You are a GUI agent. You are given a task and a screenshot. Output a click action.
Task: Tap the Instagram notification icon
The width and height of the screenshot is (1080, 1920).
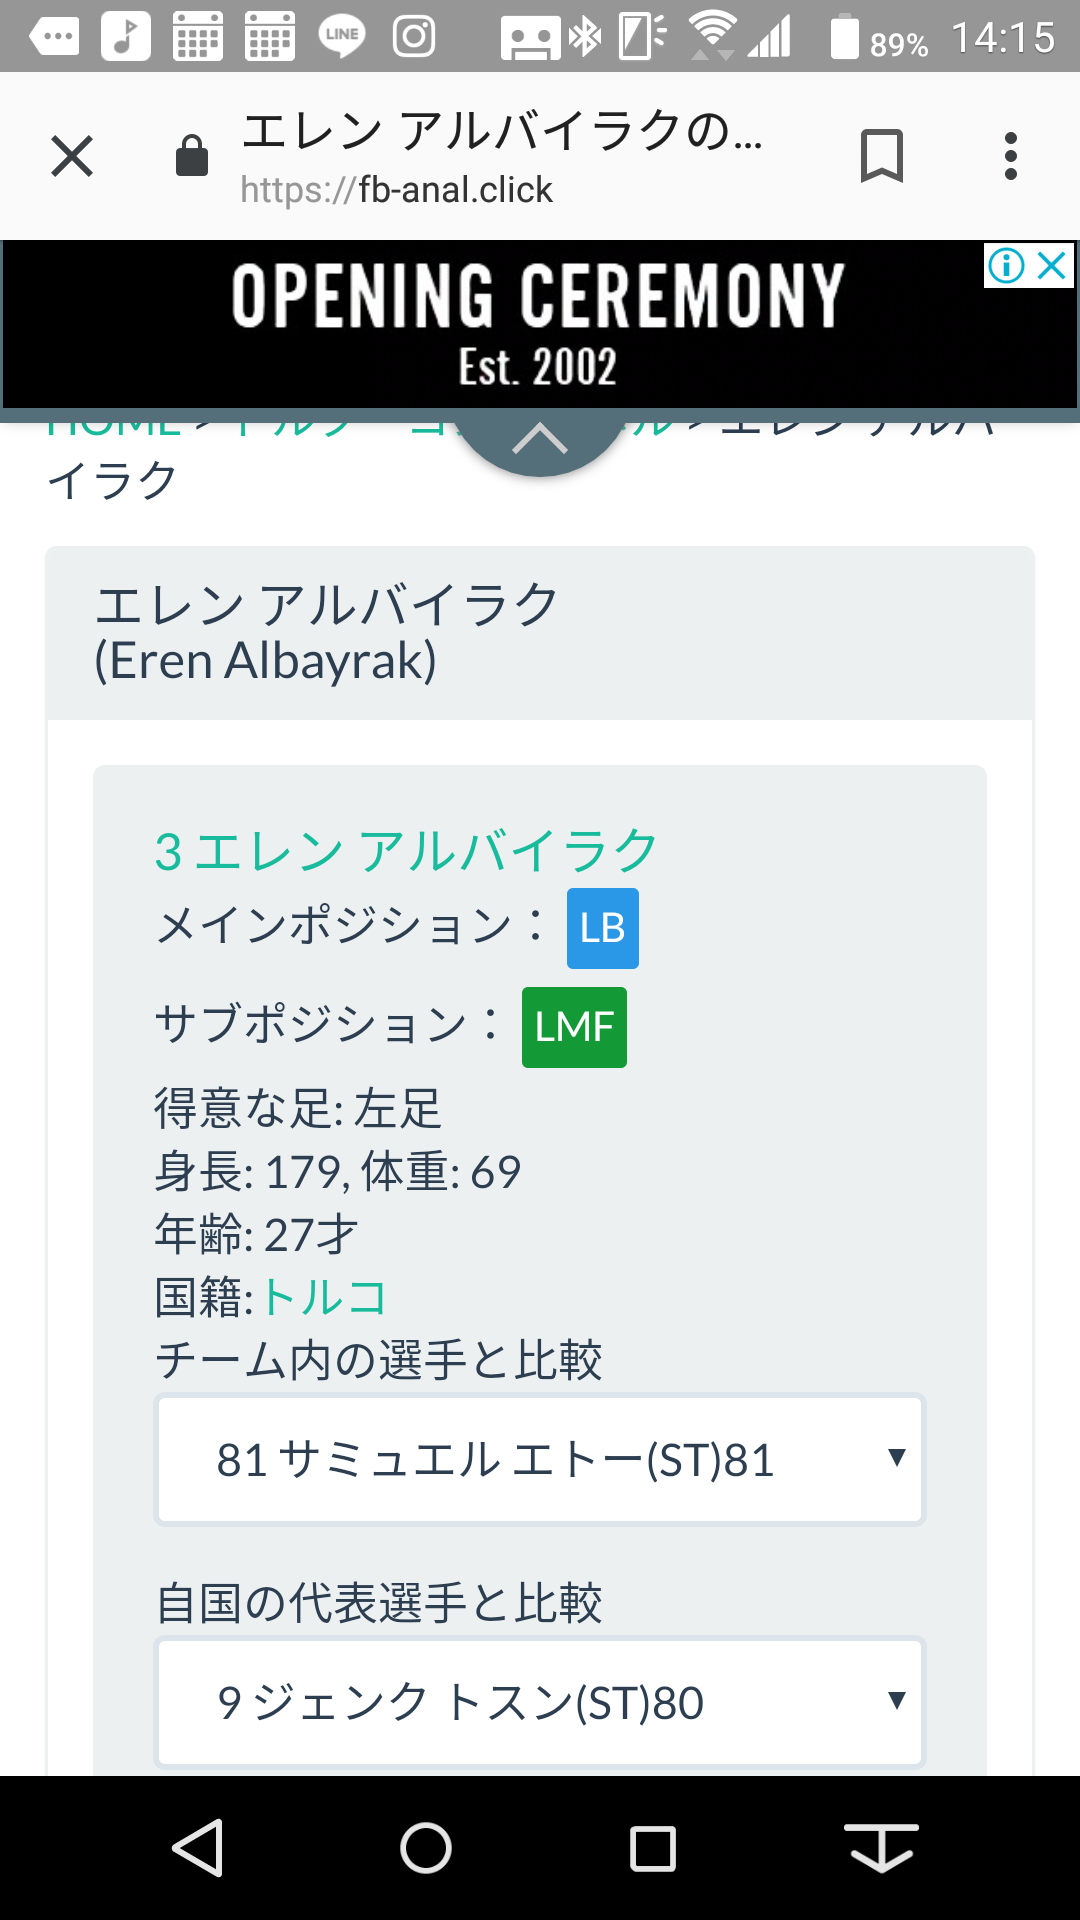tap(414, 38)
